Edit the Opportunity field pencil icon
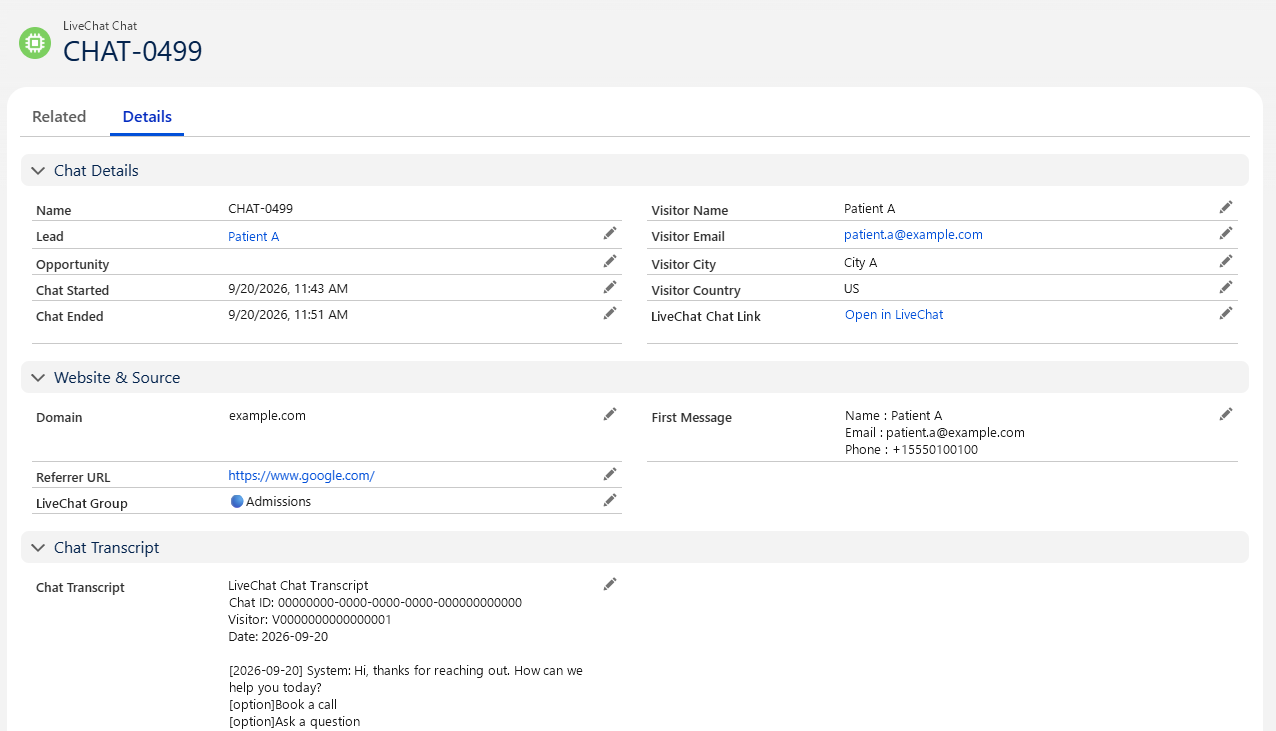 pyautogui.click(x=610, y=261)
